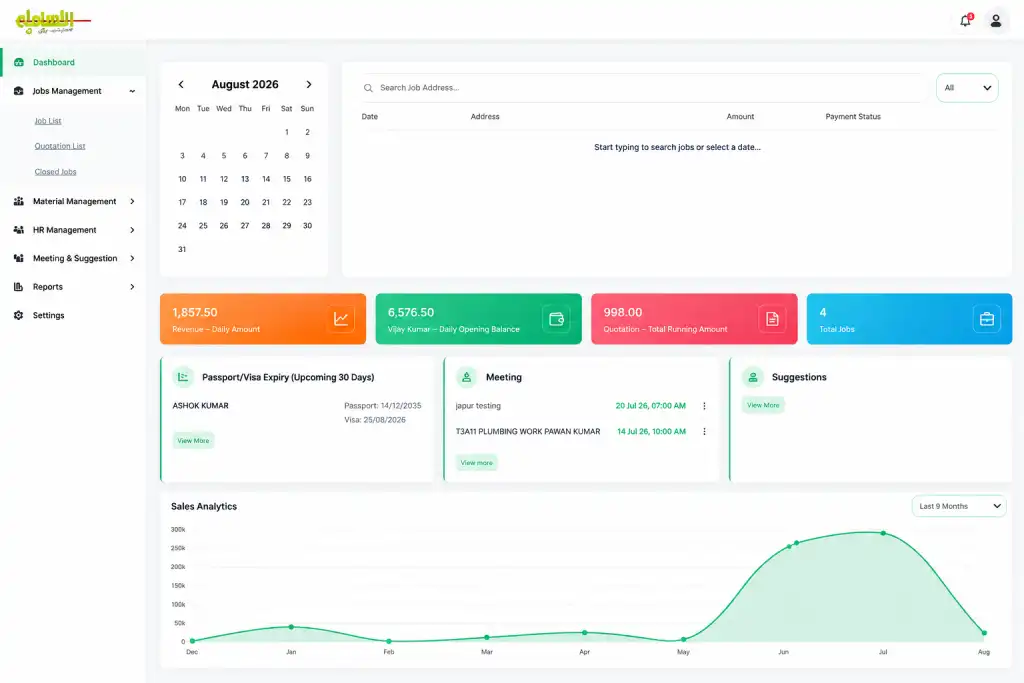Click the Reports sidebar icon

pyautogui.click(x=19, y=287)
